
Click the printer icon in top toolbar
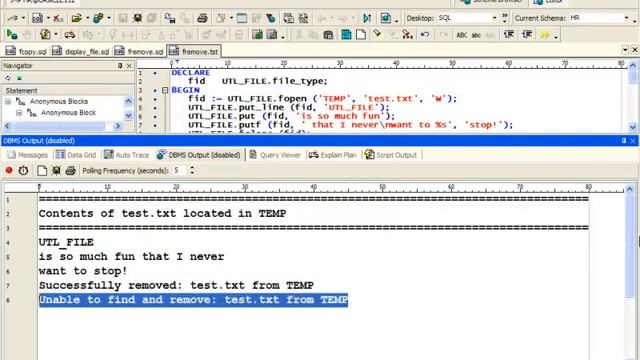[x=202, y=18]
